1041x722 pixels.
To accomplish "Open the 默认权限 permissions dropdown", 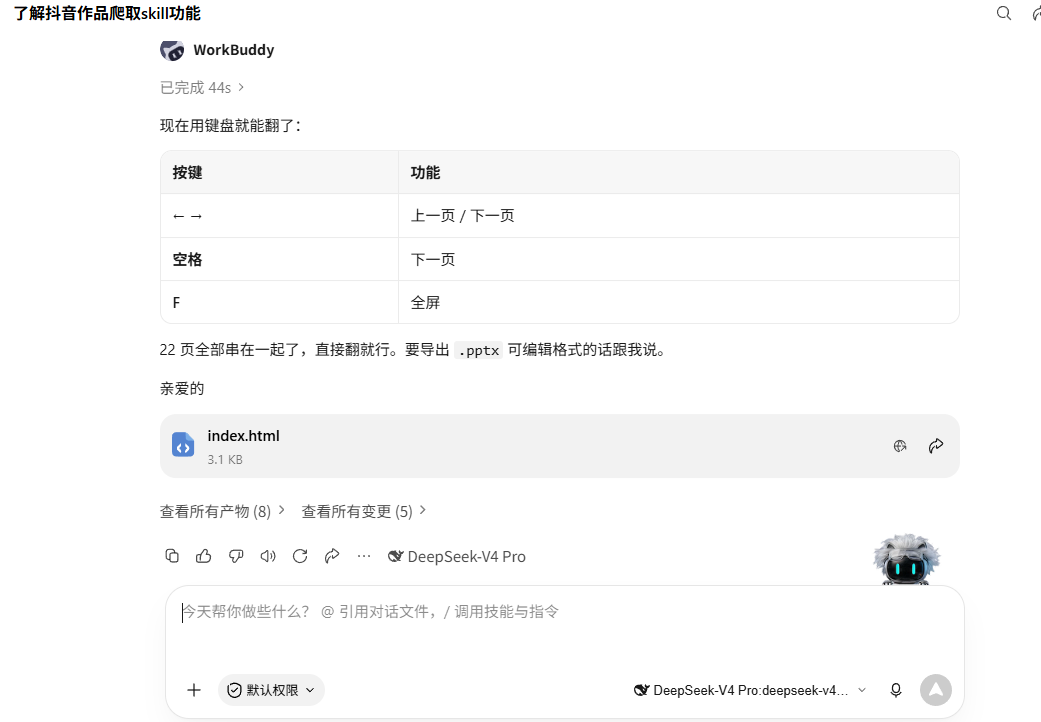I will pyautogui.click(x=271, y=690).
